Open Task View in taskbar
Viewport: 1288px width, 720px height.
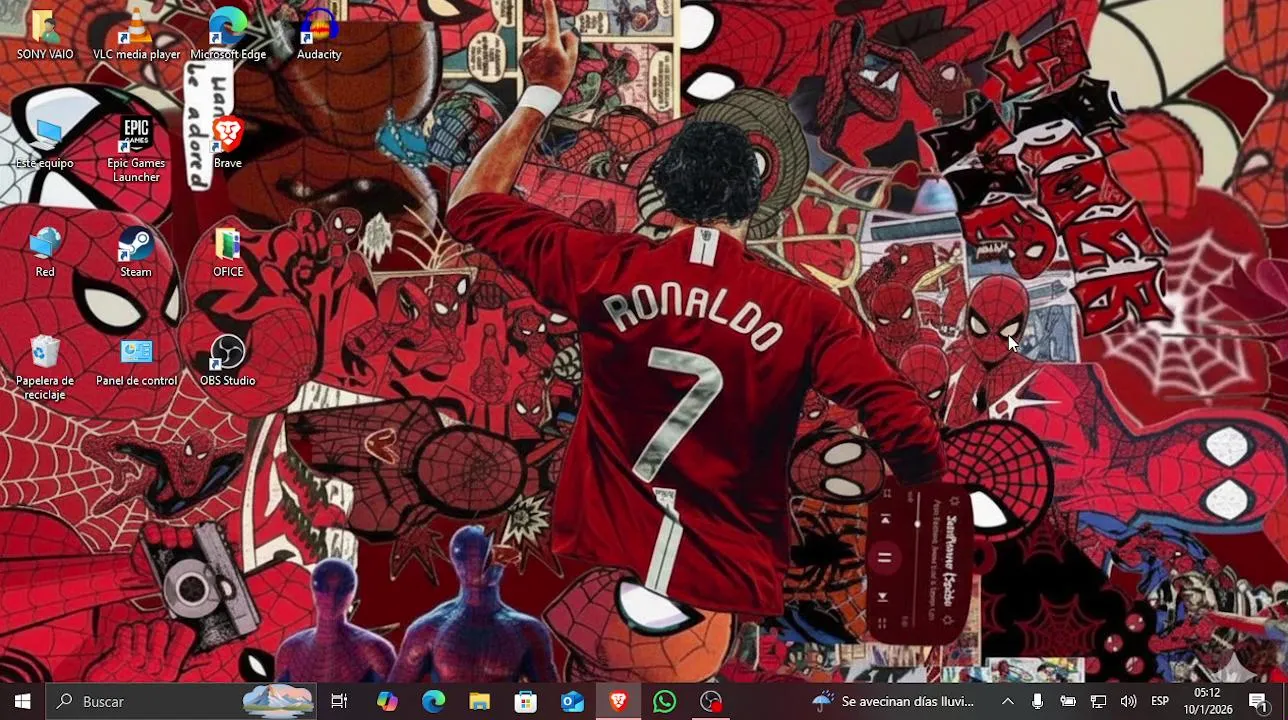coord(339,701)
